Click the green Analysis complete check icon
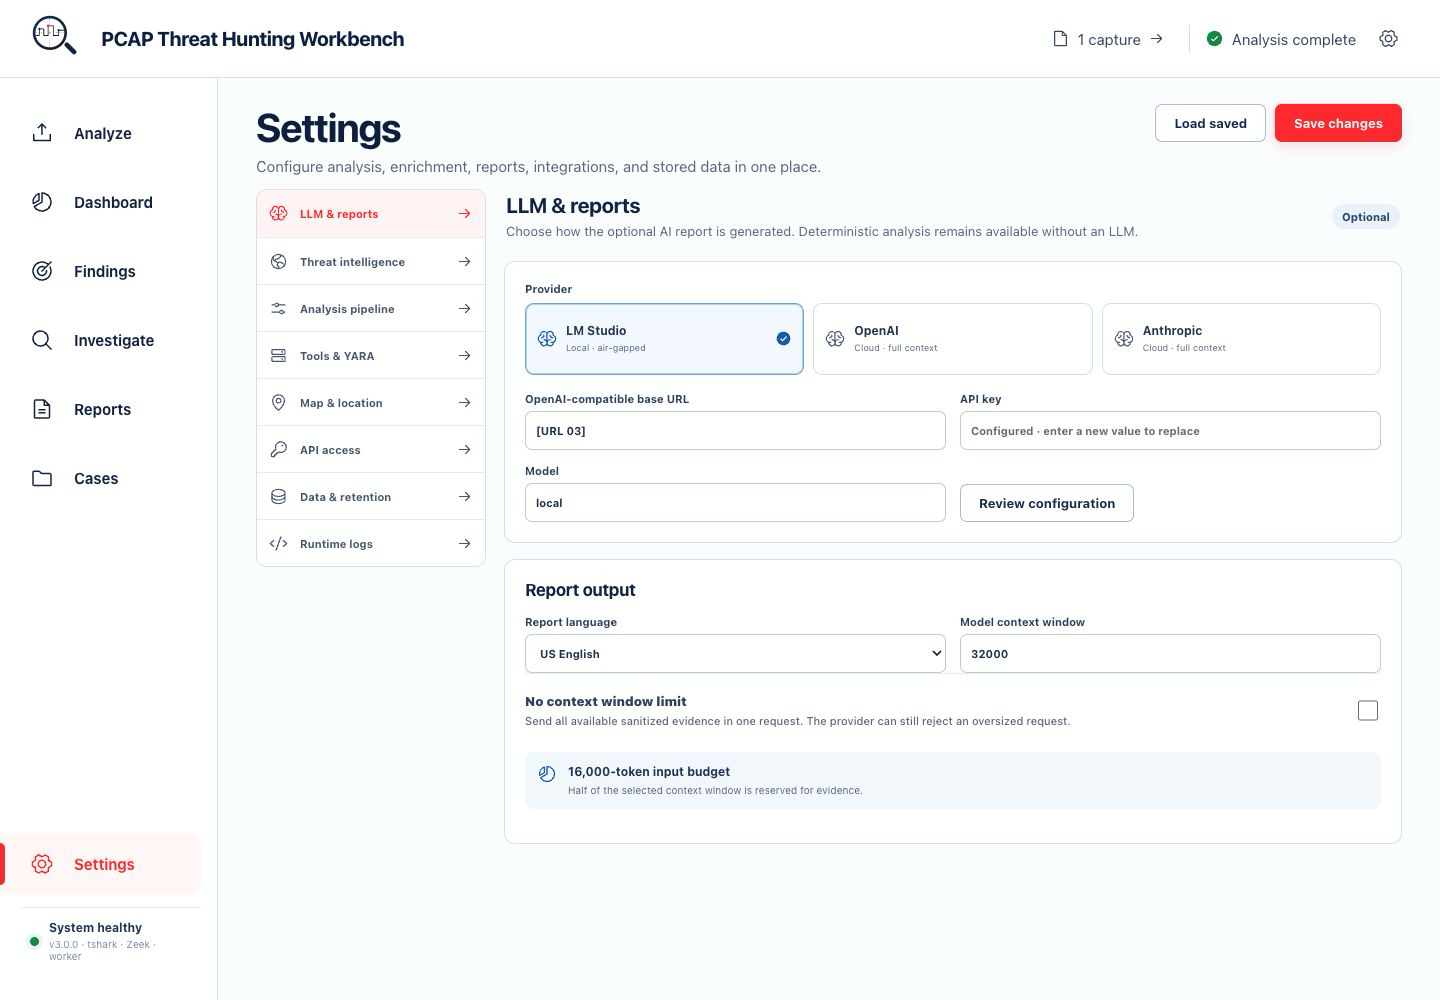1440x1000 pixels. 1214,39
